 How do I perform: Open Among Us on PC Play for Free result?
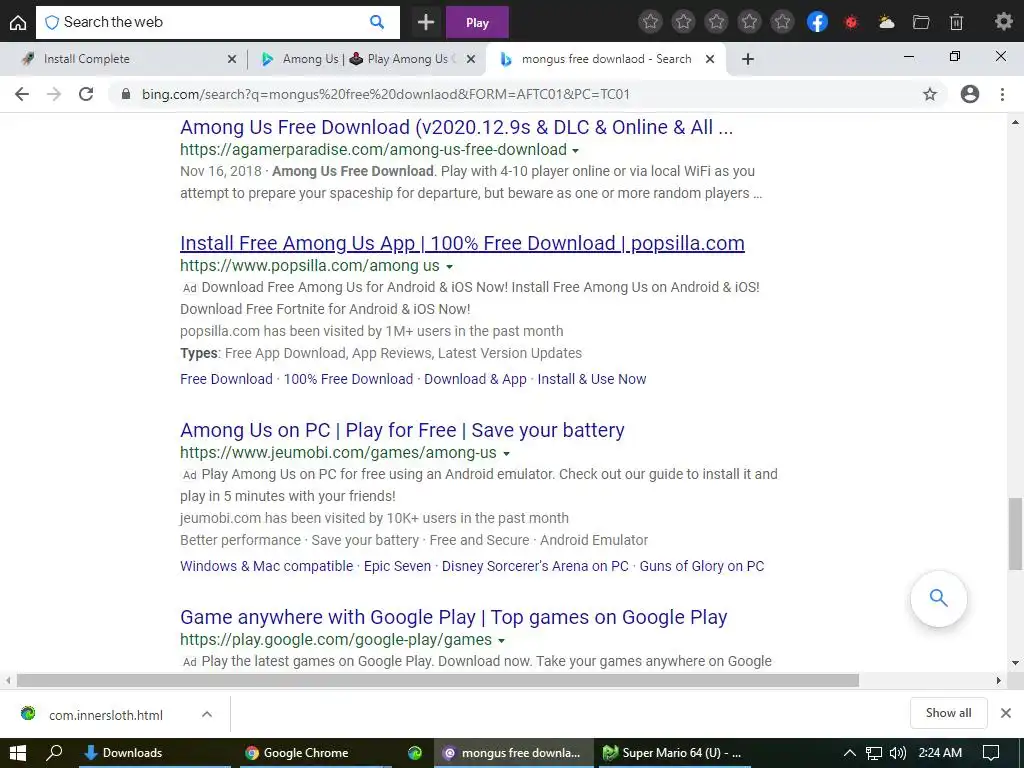(402, 430)
